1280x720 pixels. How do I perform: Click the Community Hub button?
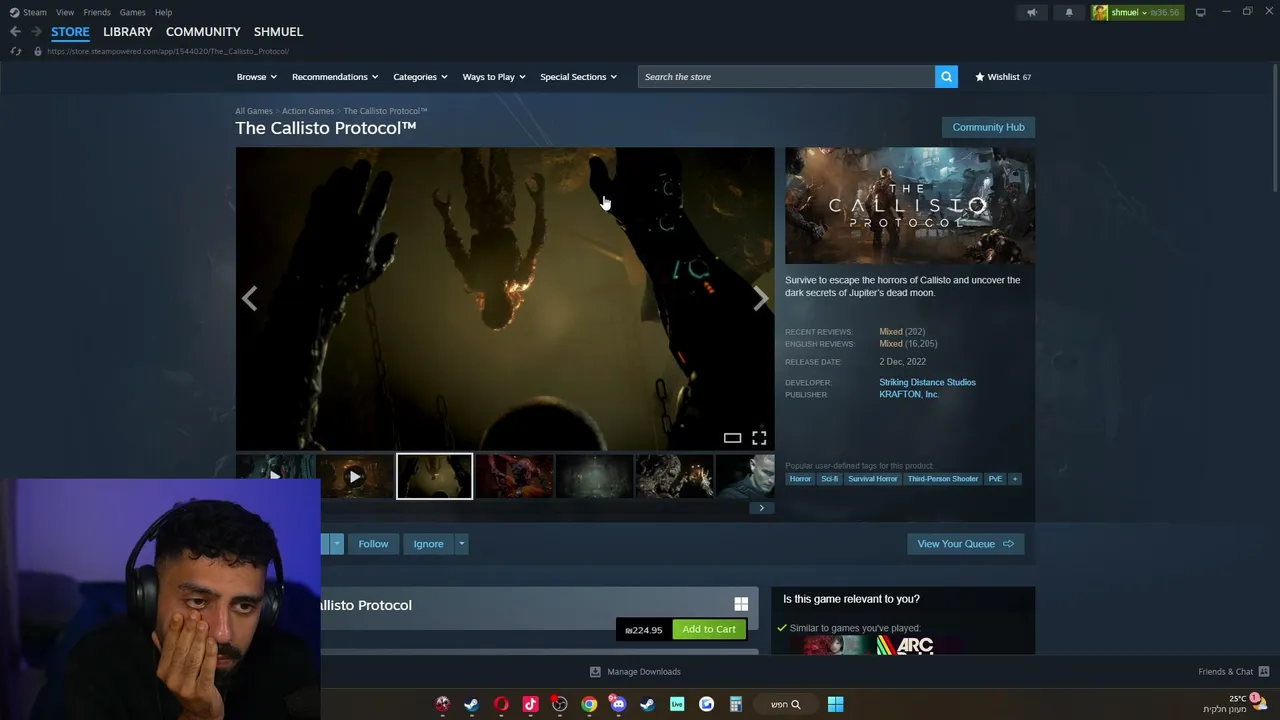pos(988,127)
